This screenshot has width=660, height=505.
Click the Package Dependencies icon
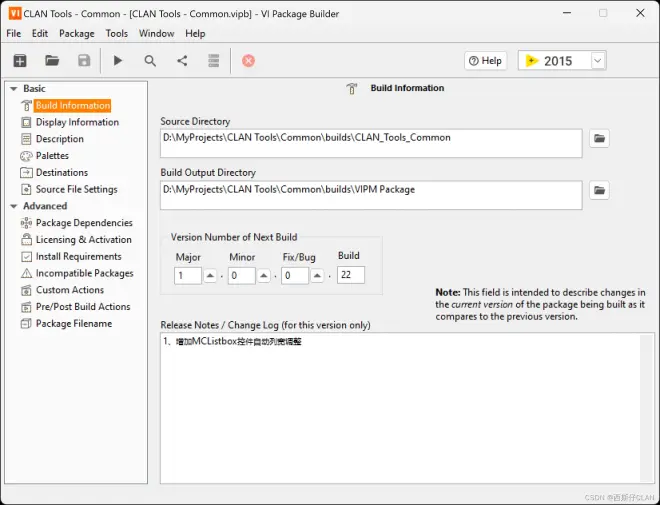click(26, 223)
